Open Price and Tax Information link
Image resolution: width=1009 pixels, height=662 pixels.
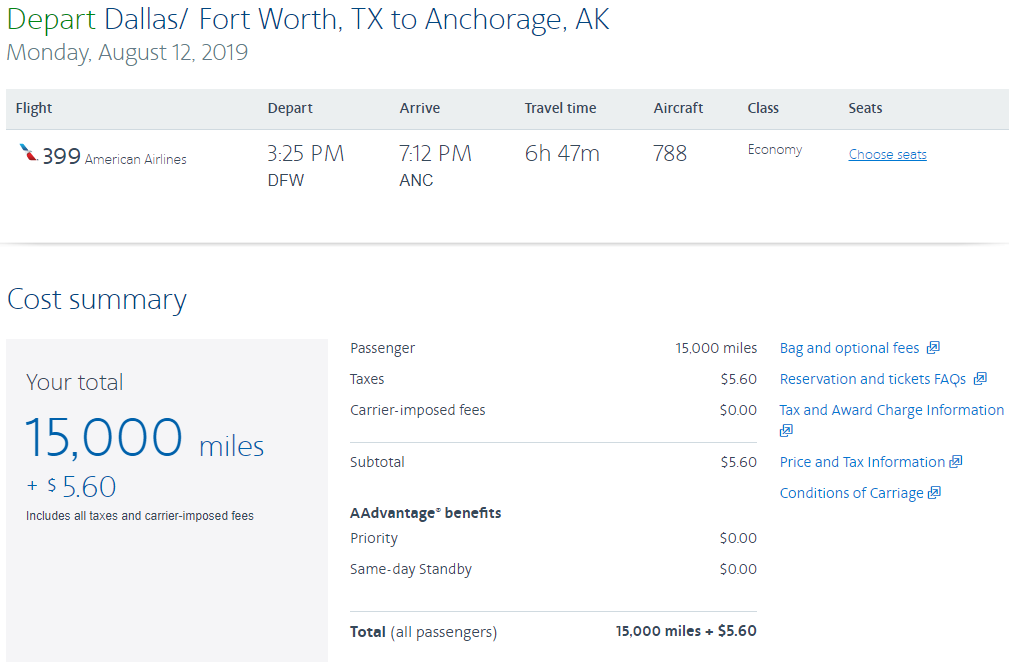(x=862, y=462)
